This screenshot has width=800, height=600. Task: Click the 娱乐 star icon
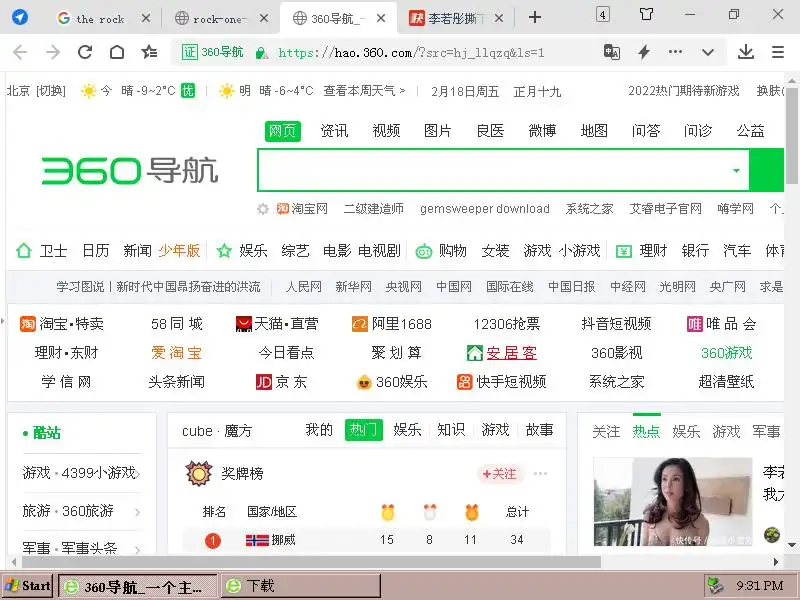pos(223,251)
